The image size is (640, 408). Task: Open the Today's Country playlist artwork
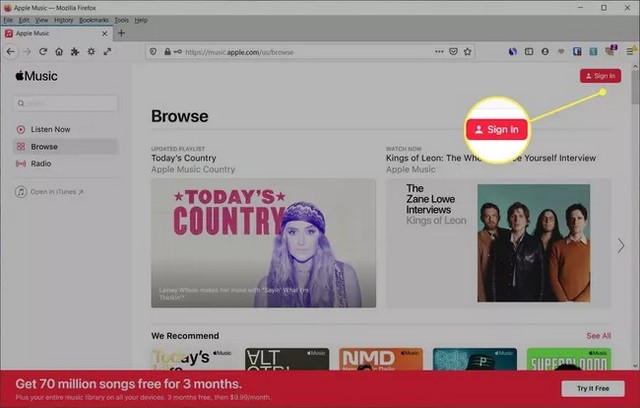point(263,243)
